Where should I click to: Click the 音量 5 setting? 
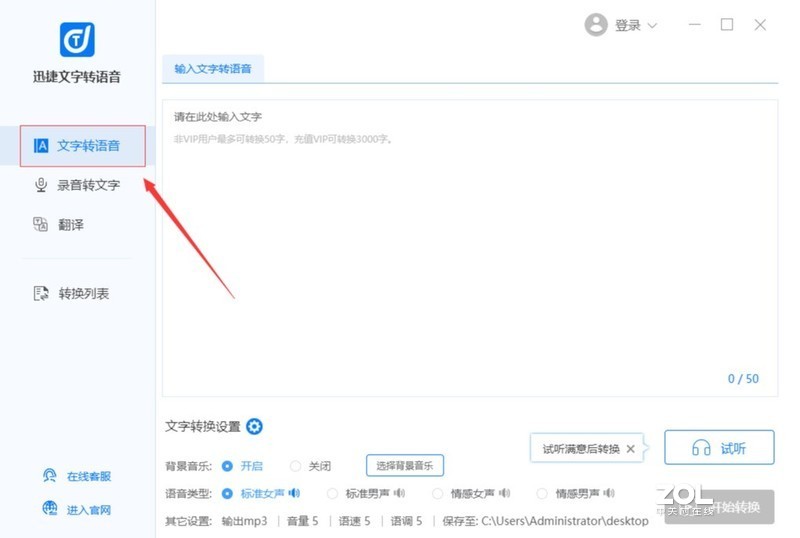(303, 521)
